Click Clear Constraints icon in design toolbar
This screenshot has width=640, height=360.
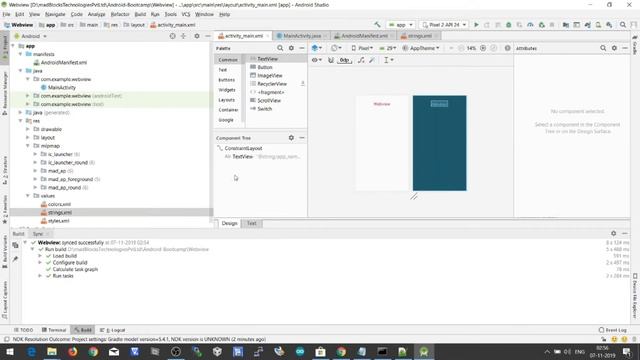361,60
